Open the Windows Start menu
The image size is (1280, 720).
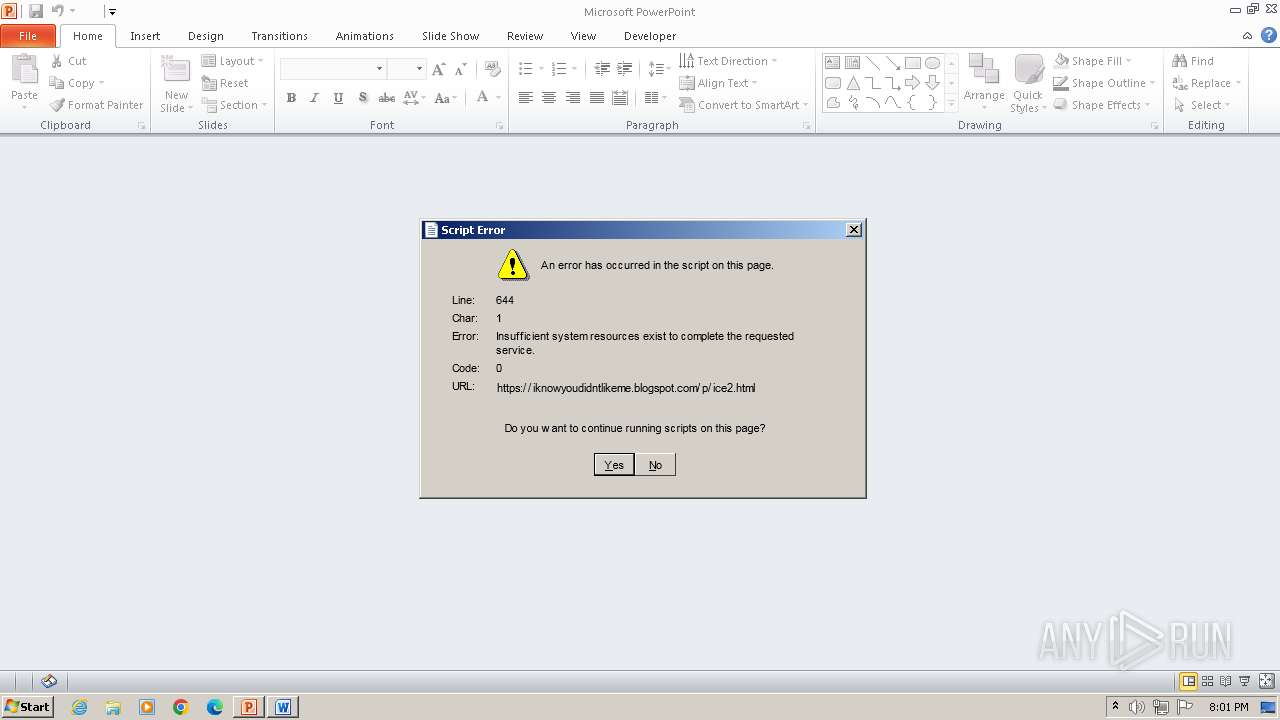[x=28, y=707]
